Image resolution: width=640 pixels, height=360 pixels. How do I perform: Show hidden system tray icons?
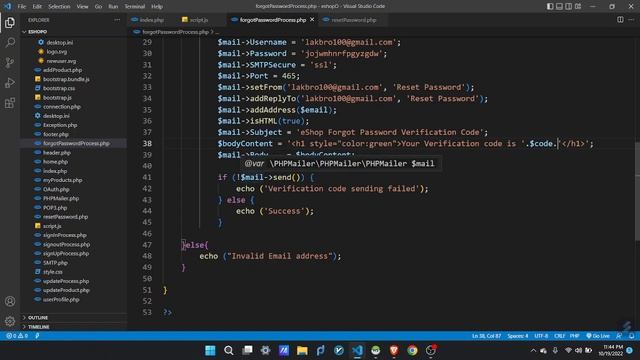533,351
